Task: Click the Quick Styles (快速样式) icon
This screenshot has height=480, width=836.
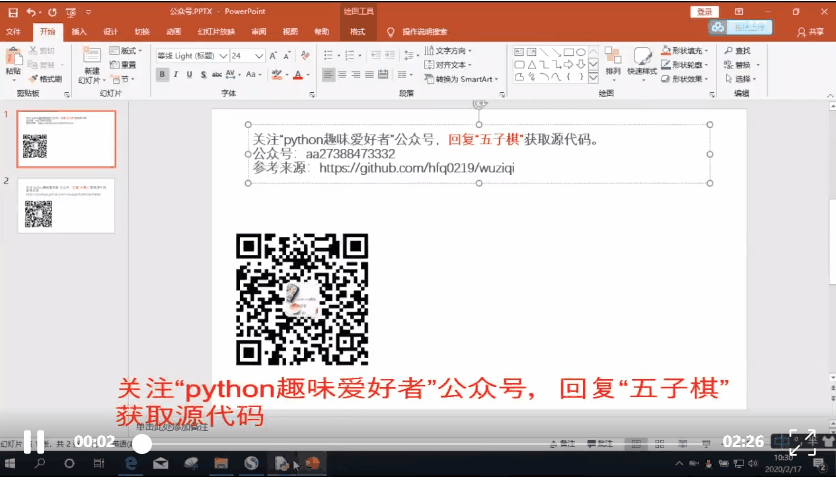Action: (x=642, y=55)
